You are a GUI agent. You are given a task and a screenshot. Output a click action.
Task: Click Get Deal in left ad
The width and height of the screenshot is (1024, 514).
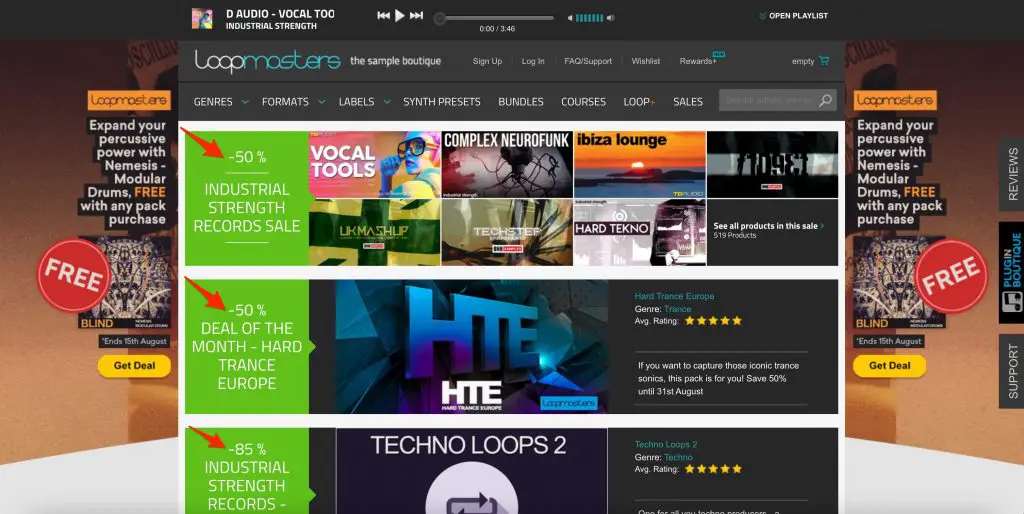tap(134, 366)
